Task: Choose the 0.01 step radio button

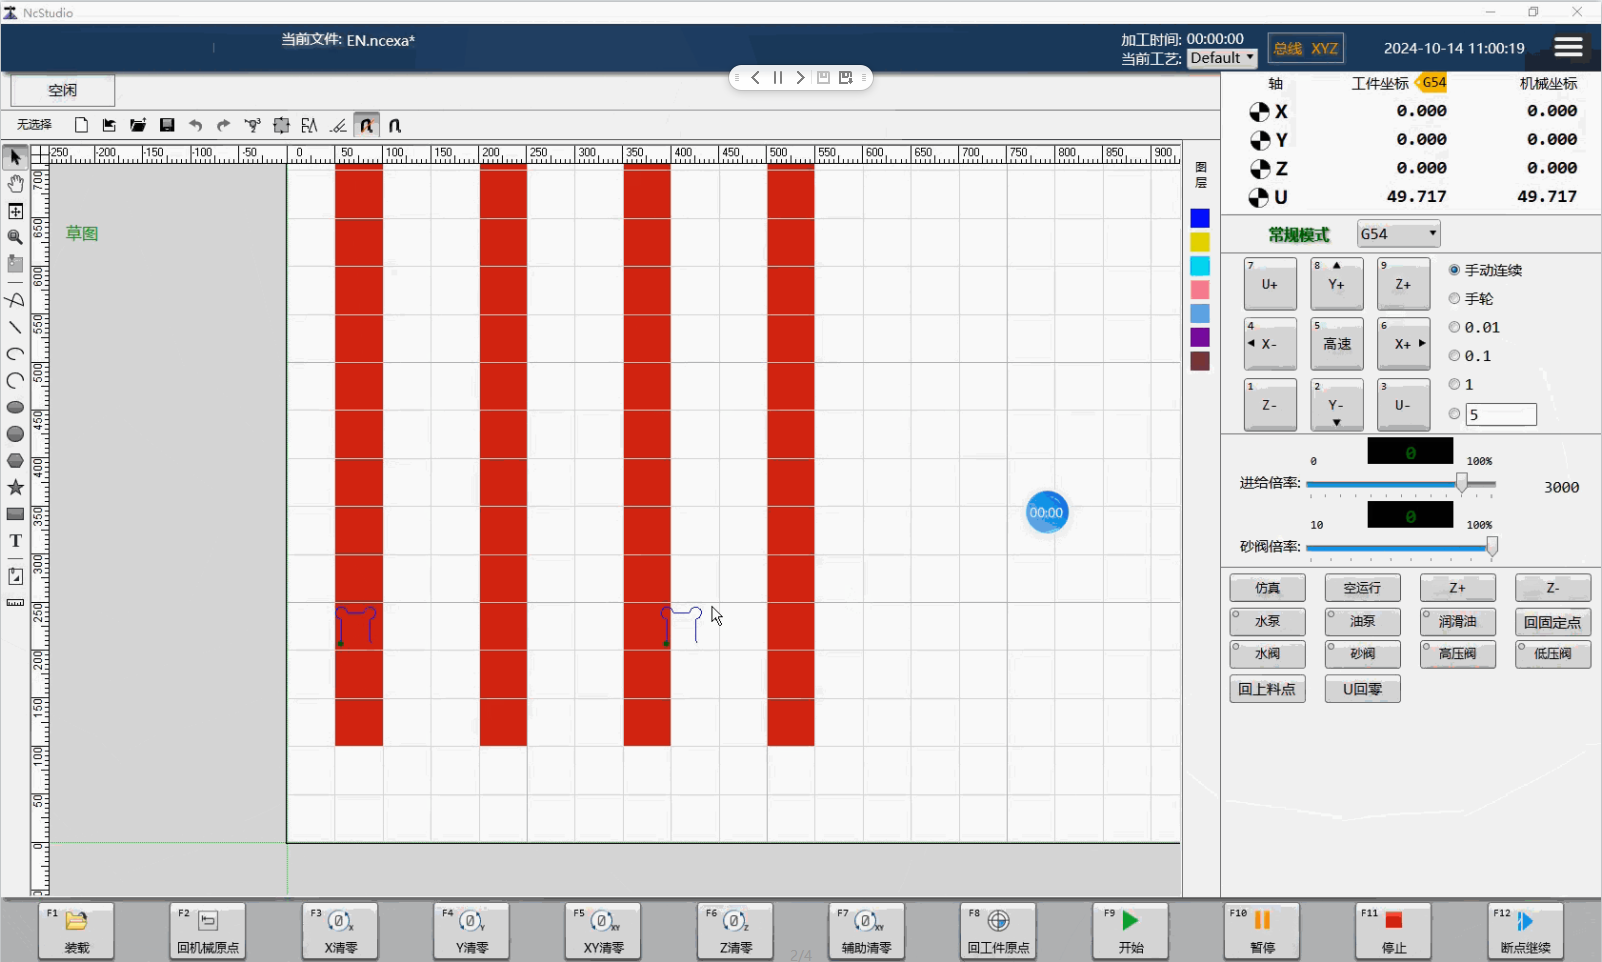Action: [x=1454, y=327]
